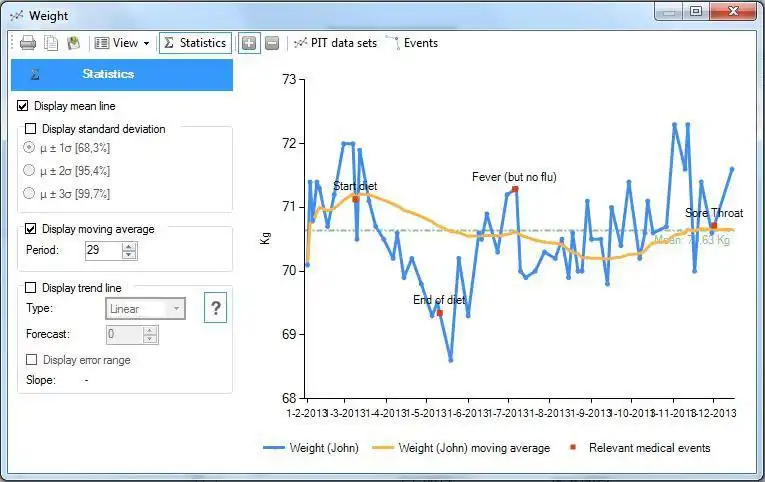Click the End of diet event marker
This screenshot has width=765, height=482.
tap(440, 313)
